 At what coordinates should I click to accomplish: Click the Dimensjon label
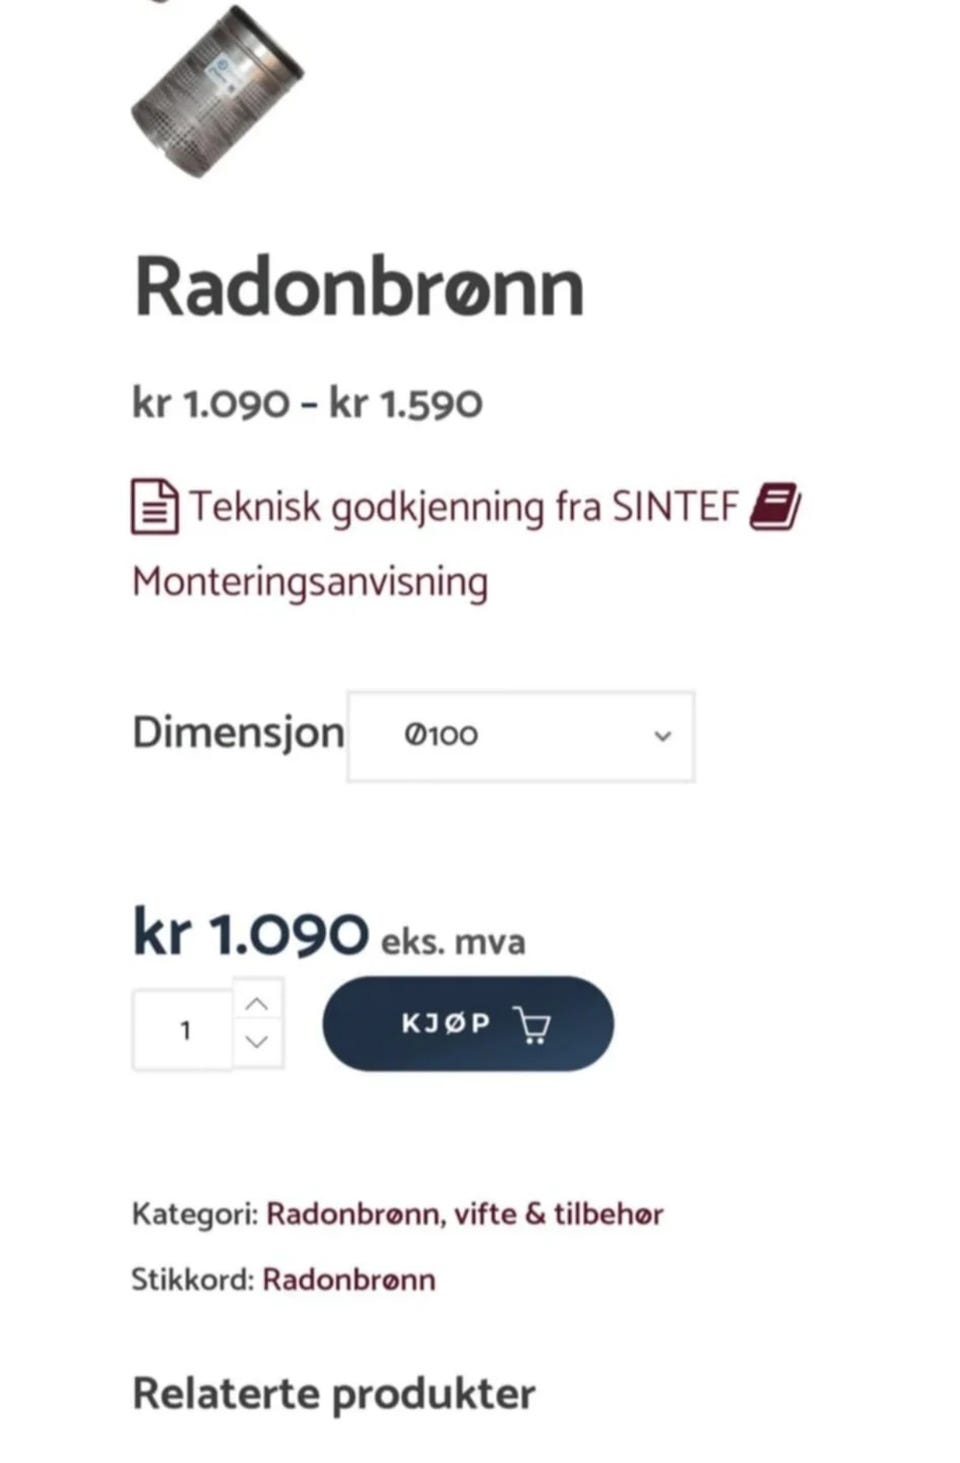pos(238,733)
